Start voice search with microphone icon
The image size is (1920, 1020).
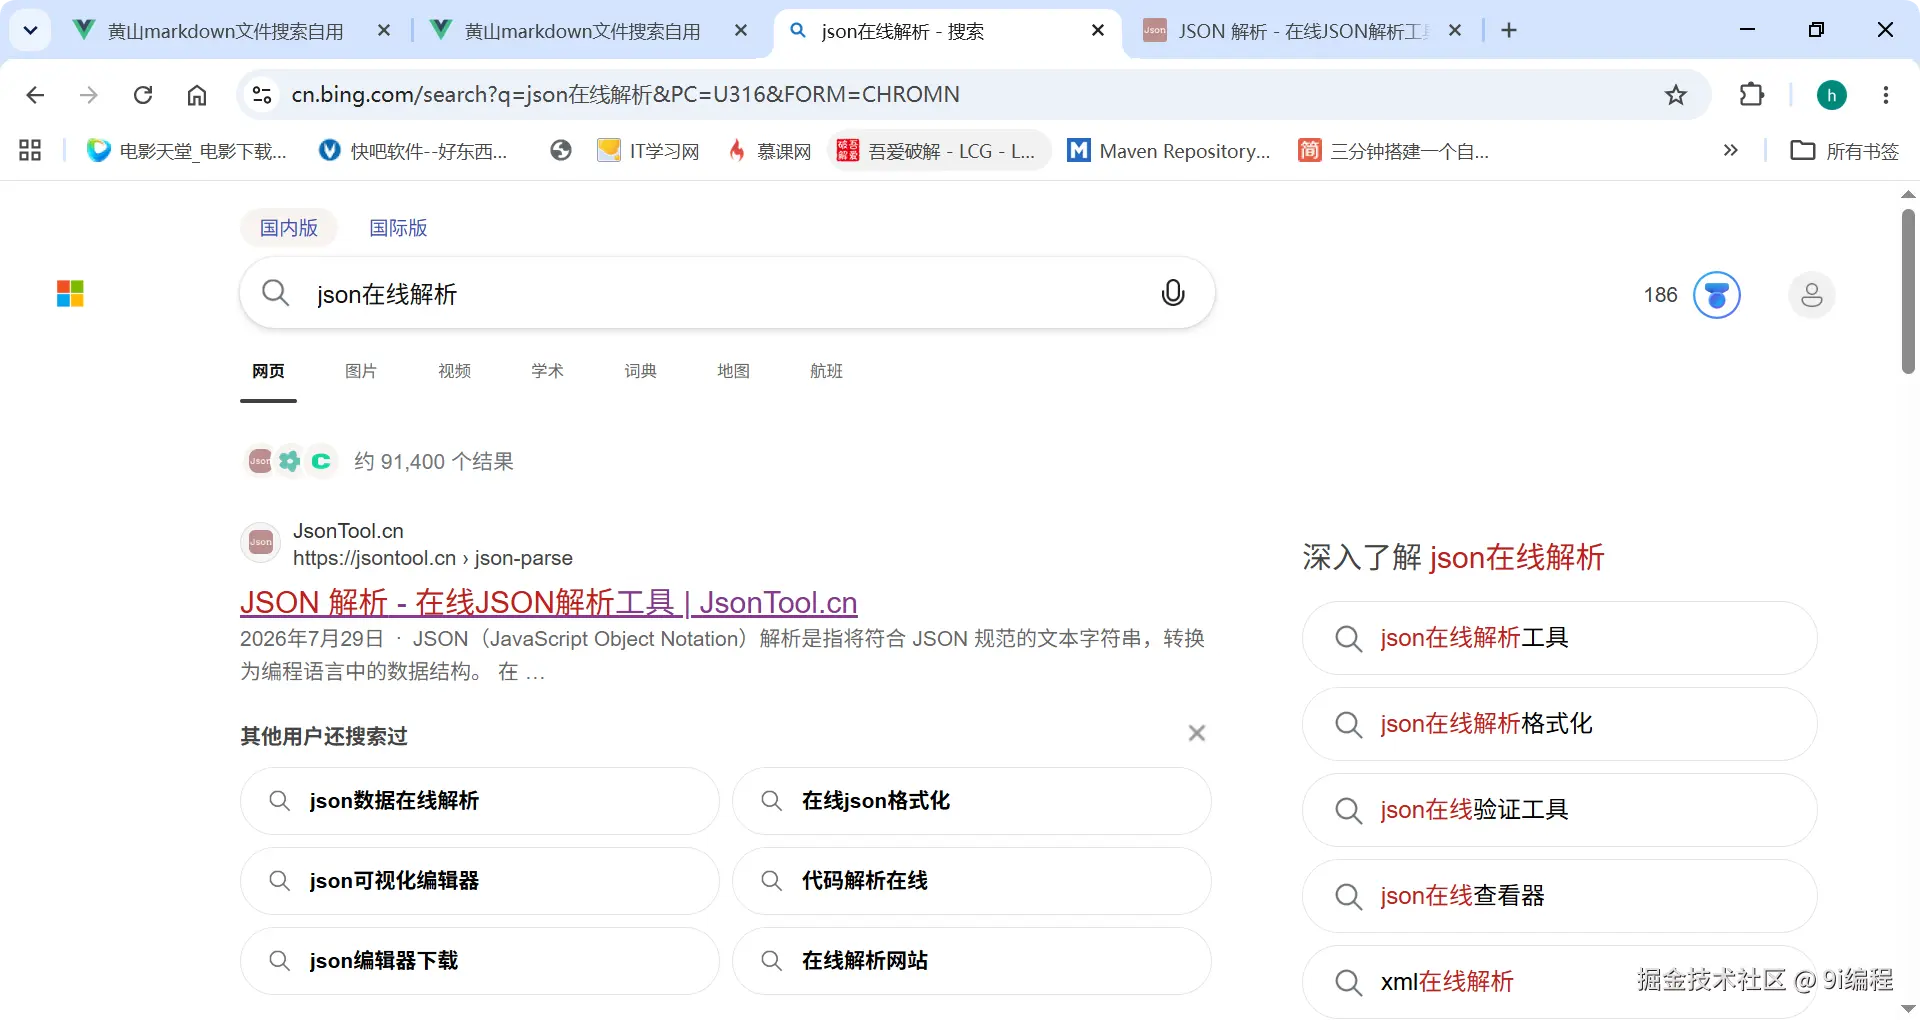click(x=1173, y=293)
